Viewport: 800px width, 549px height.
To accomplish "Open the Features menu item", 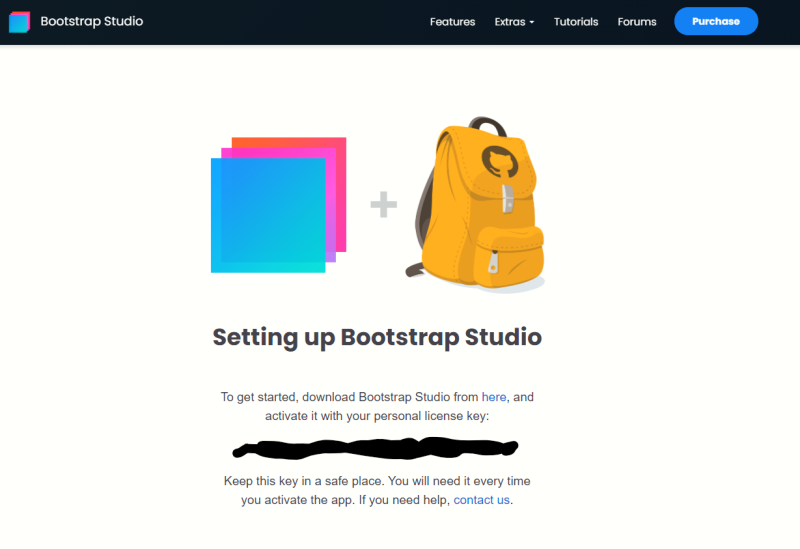I will point(452,22).
